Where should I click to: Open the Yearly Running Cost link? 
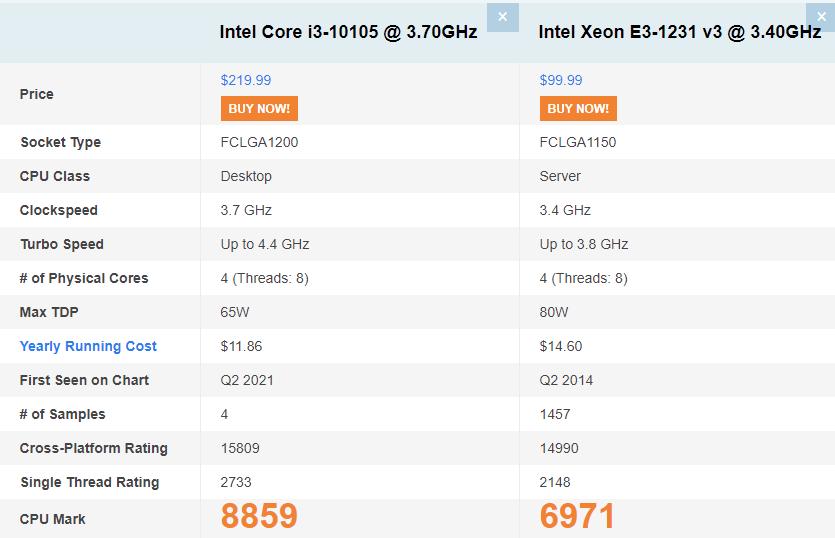(x=88, y=346)
